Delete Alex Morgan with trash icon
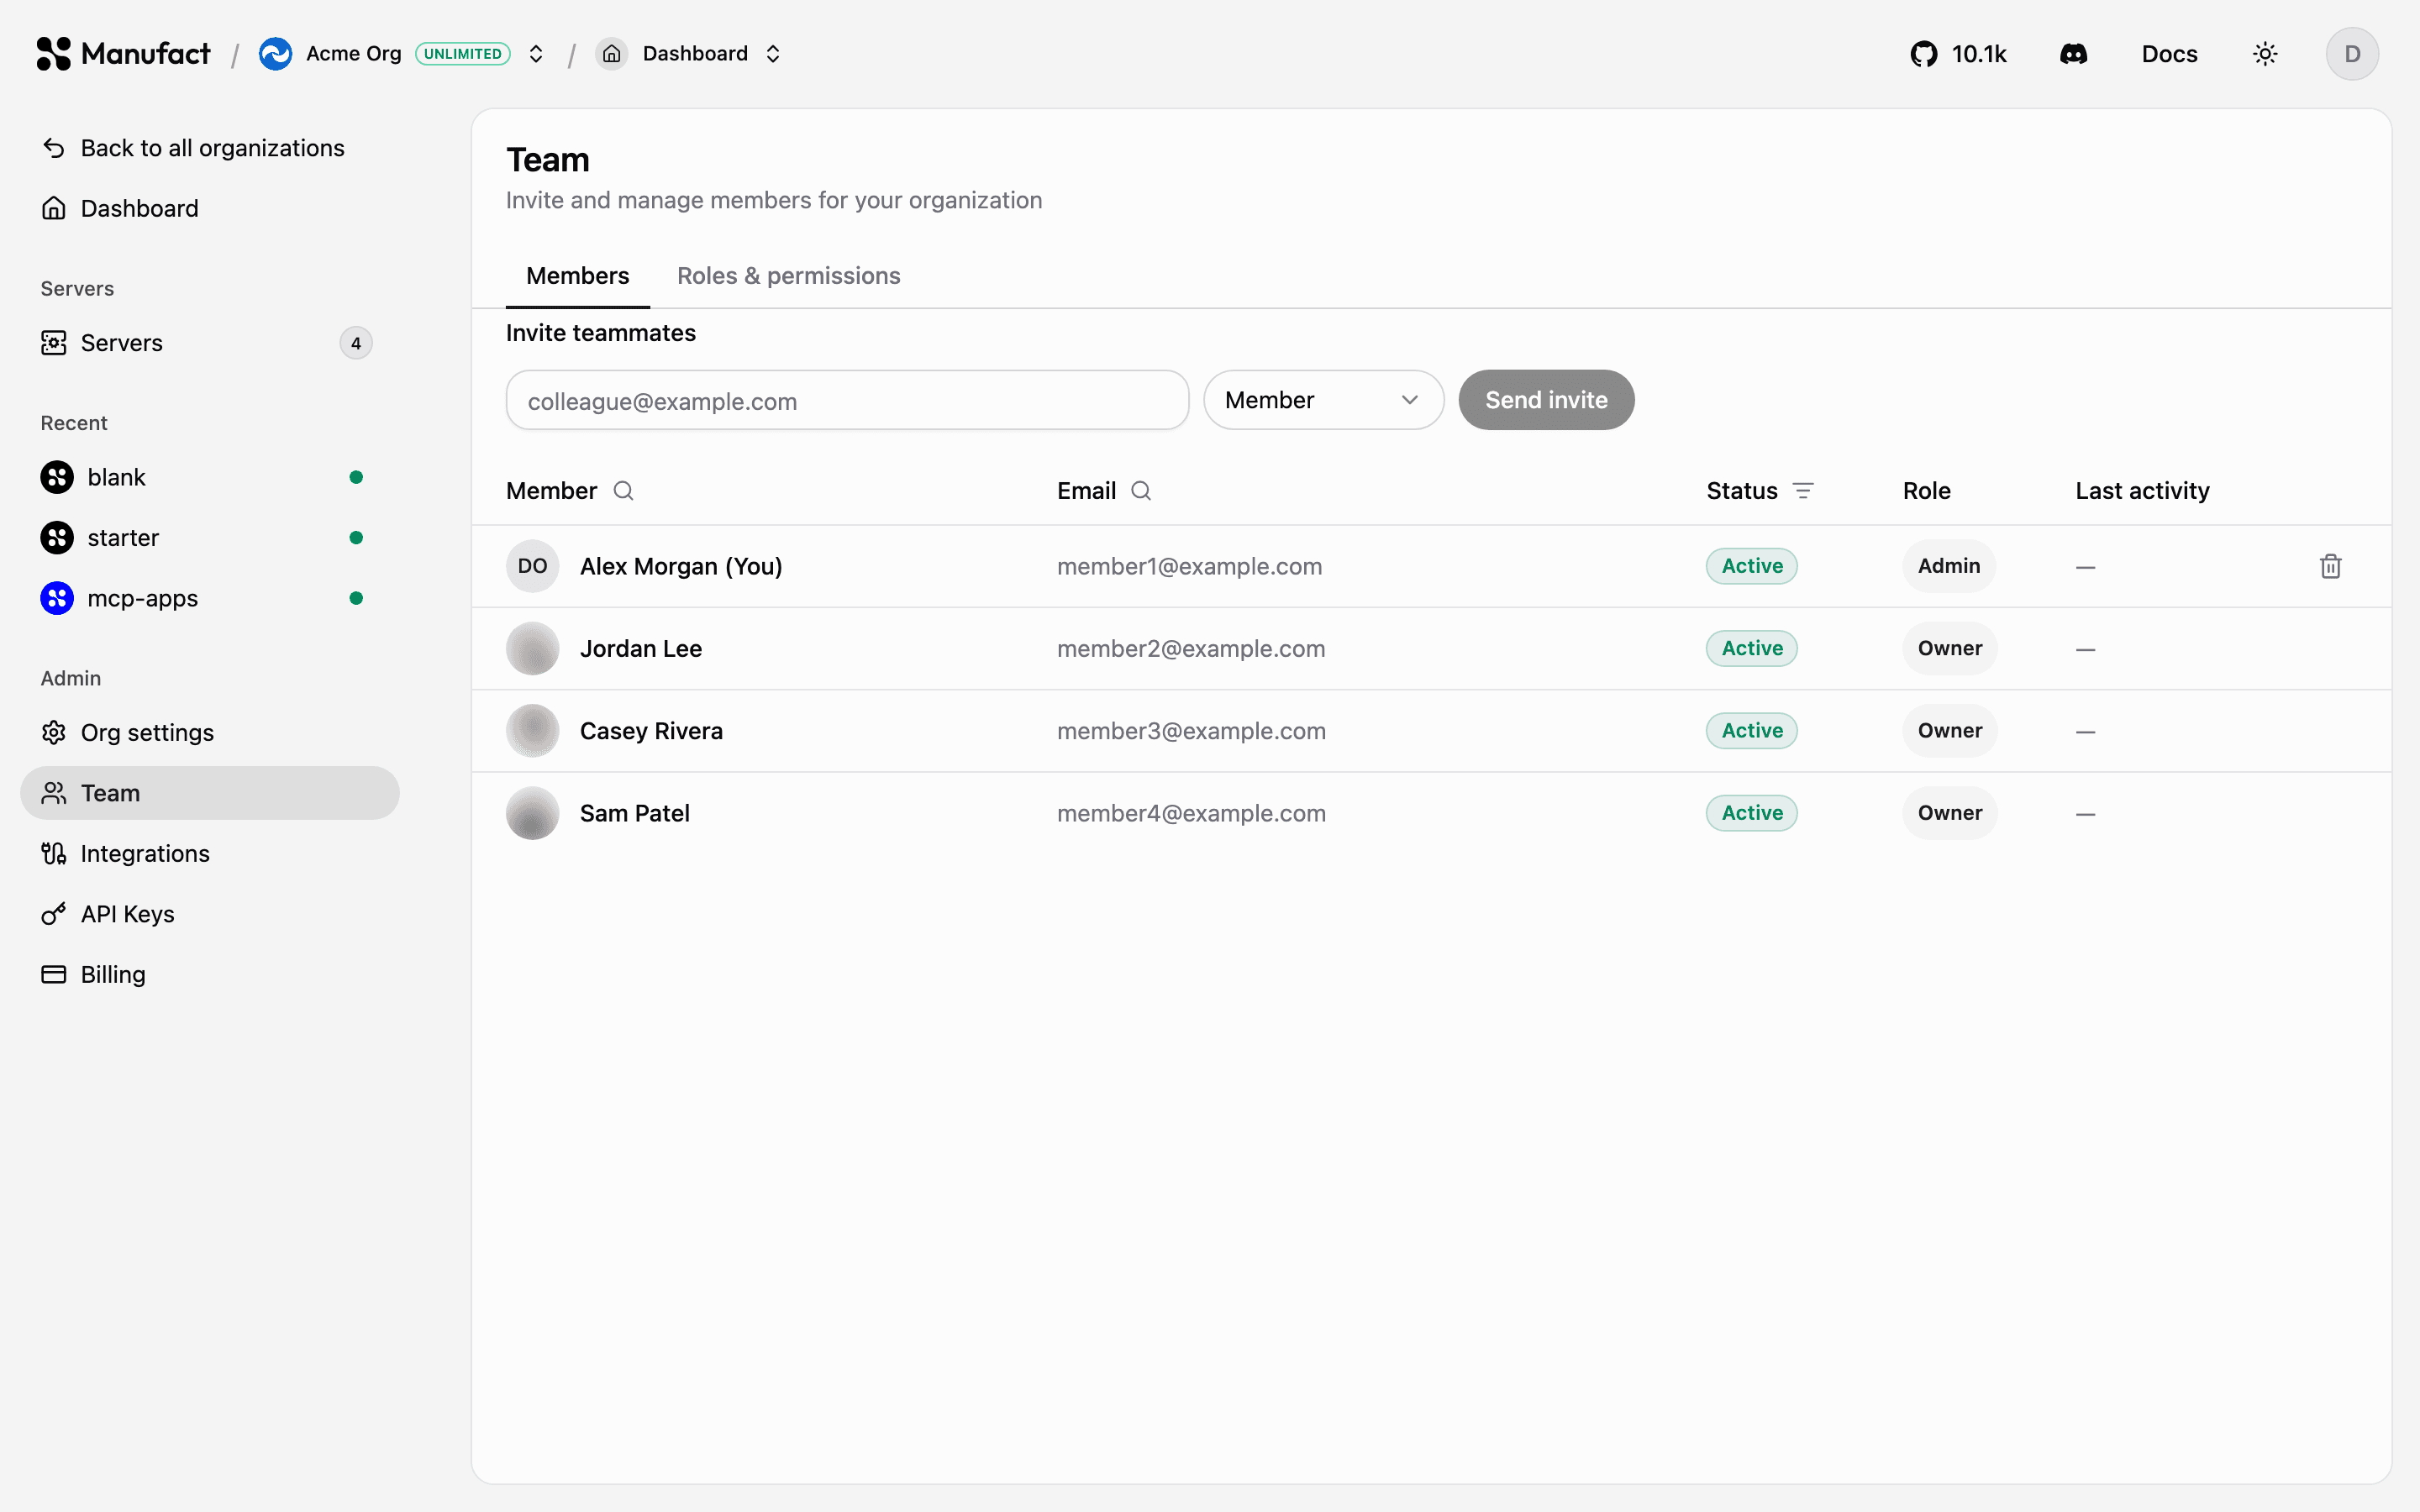This screenshot has width=2420, height=1512. (2331, 566)
